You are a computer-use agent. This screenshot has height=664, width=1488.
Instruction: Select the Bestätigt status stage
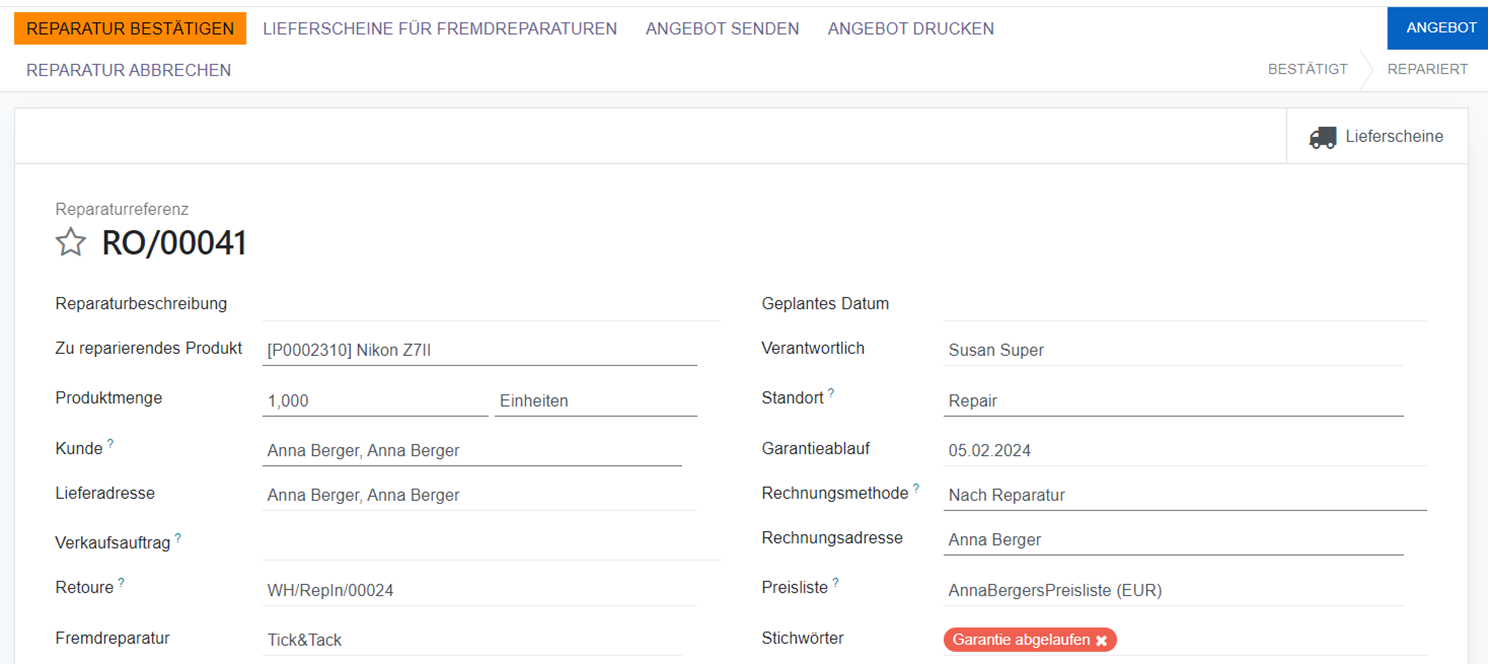[x=1307, y=70]
